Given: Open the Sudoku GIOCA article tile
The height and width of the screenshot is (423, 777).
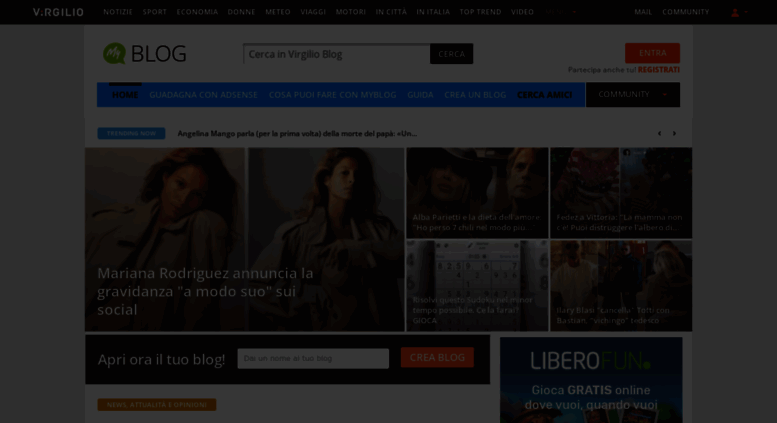Looking at the screenshot, I should point(477,286).
